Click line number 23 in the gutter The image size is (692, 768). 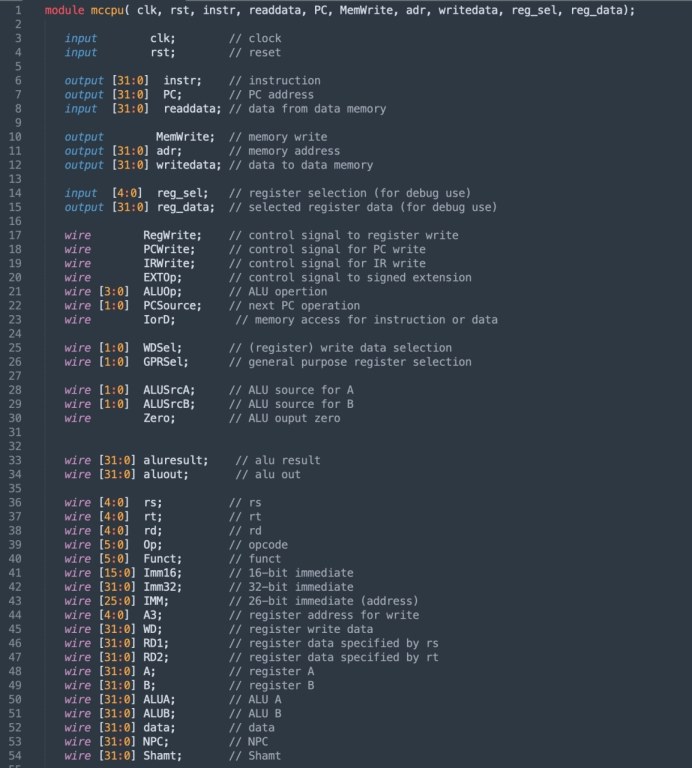click(x=15, y=320)
